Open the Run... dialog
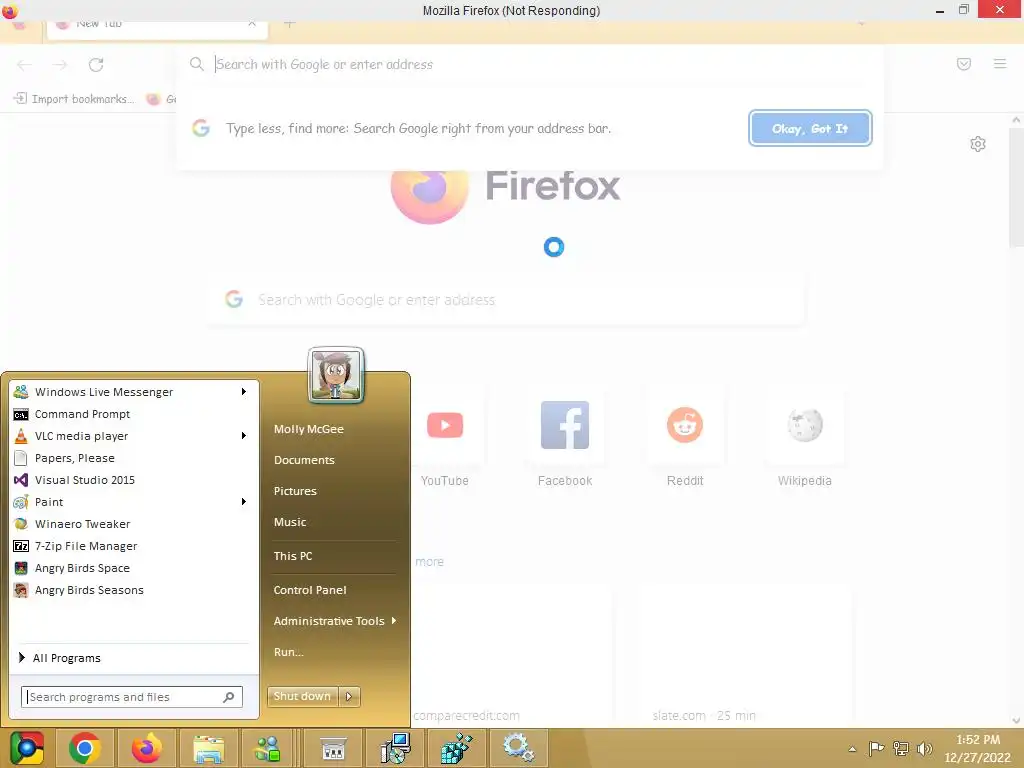 point(289,652)
